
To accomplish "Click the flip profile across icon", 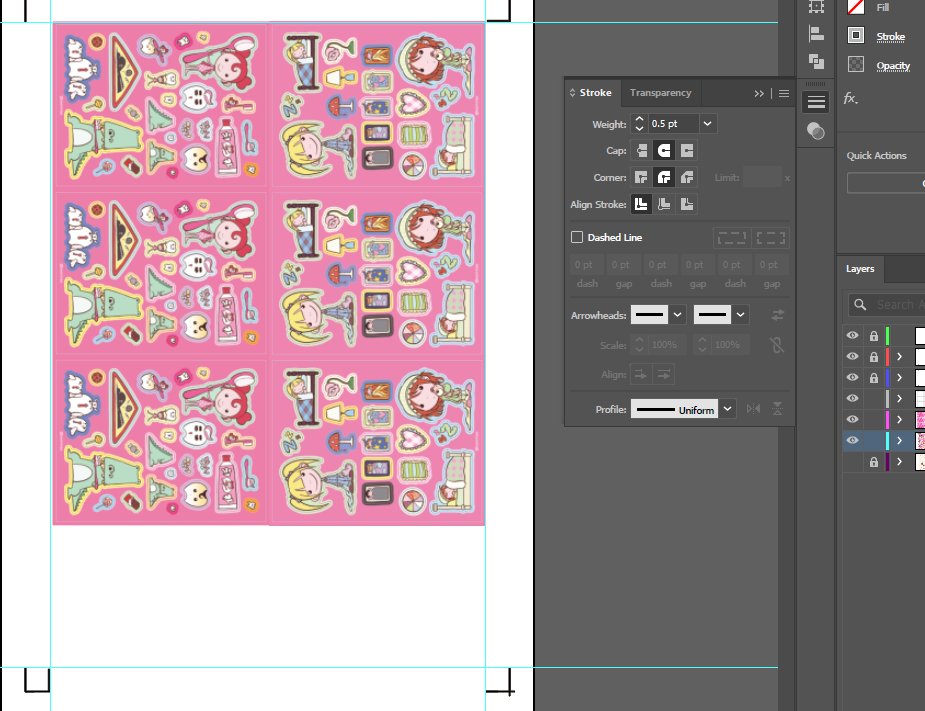I will [778, 409].
